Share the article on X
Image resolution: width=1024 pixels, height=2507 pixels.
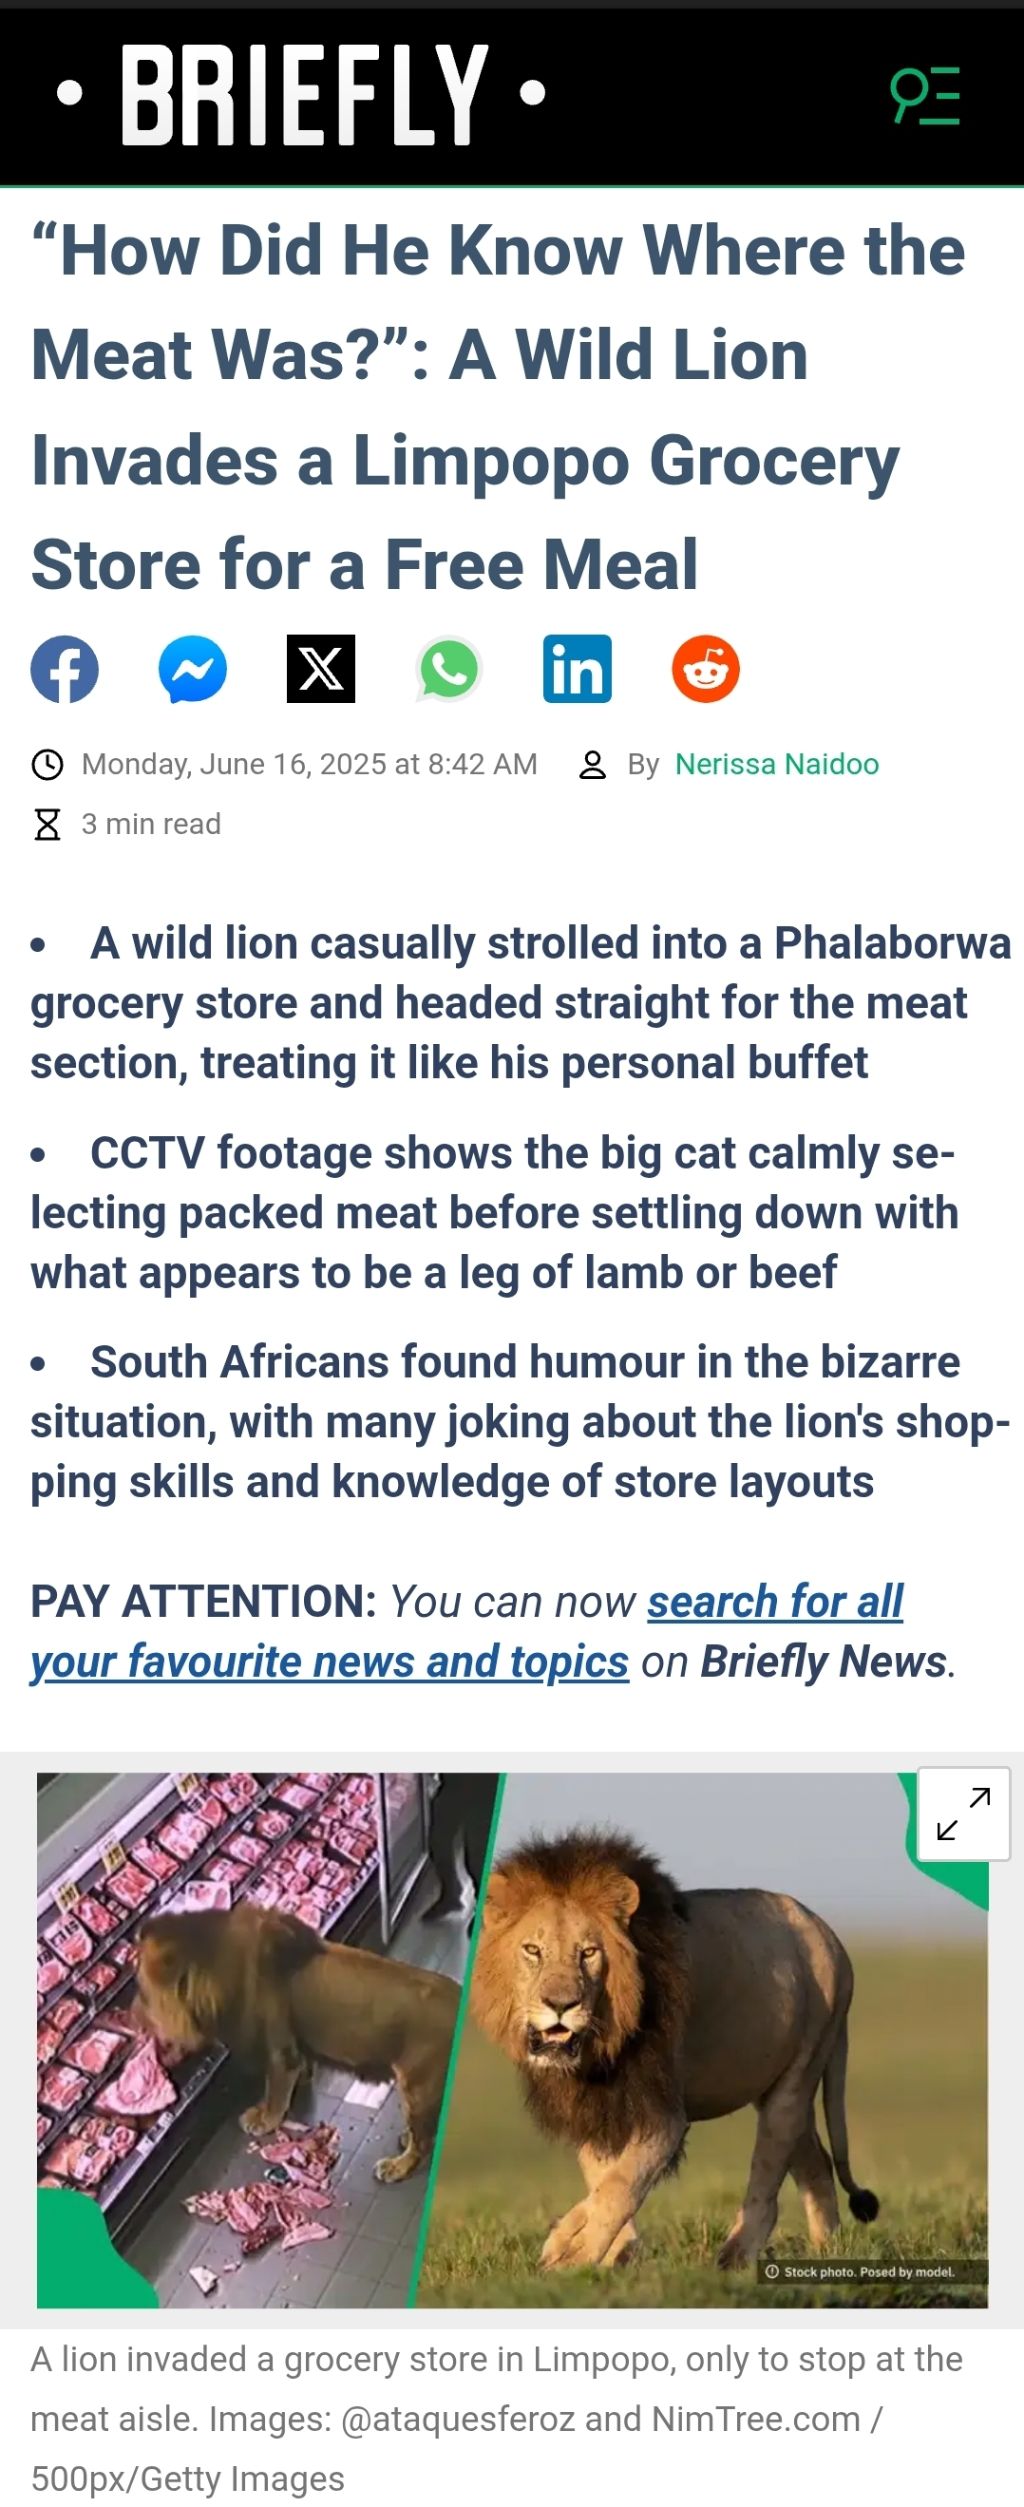point(321,669)
